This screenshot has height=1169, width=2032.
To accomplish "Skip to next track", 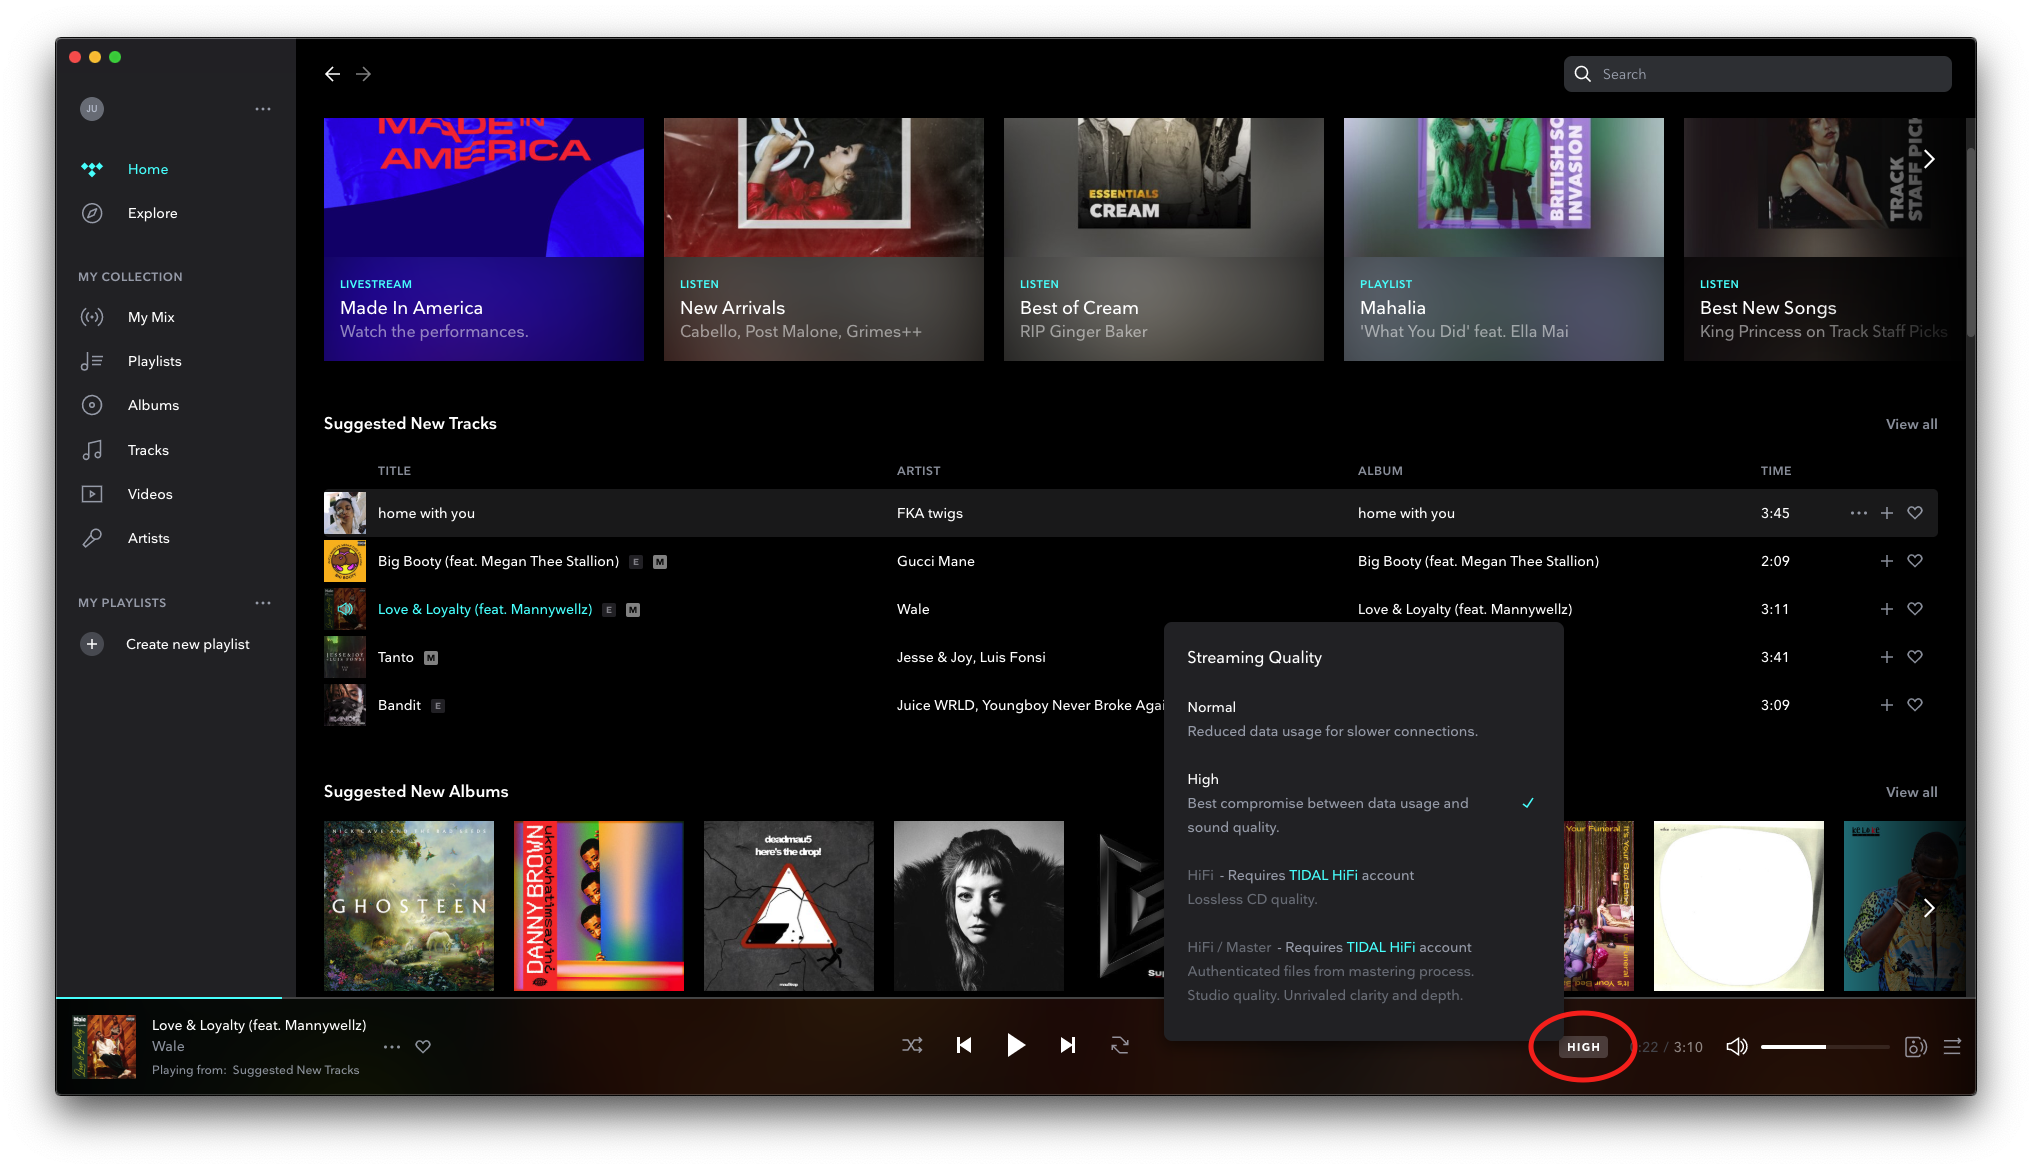I will click(1068, 1045).
